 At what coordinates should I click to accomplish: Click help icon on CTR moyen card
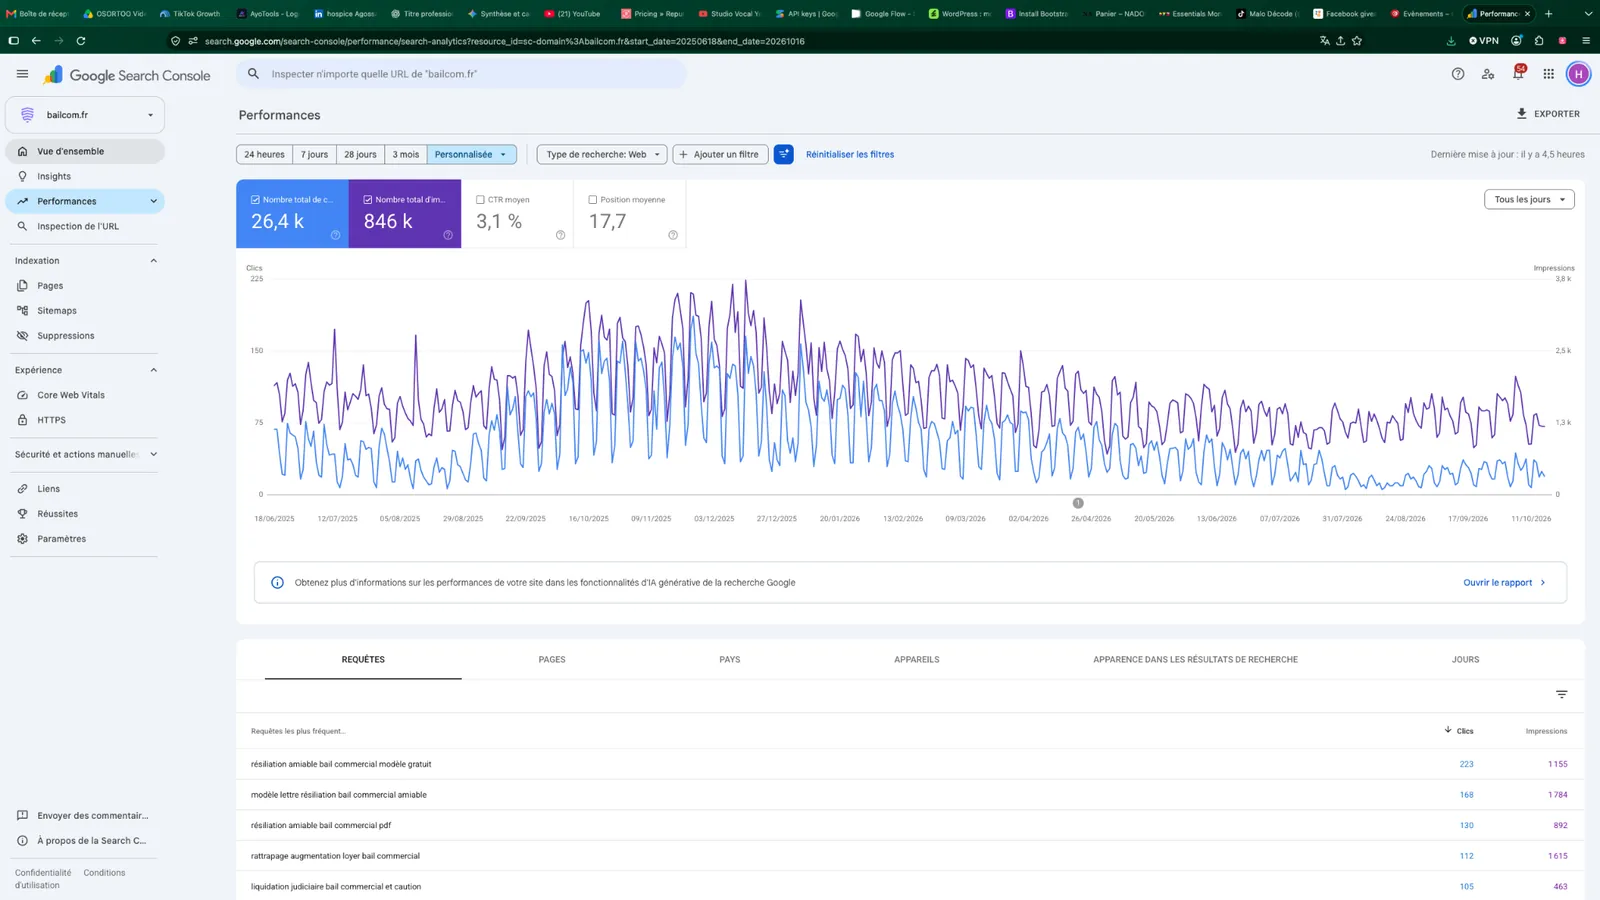(x=560, y=235)
